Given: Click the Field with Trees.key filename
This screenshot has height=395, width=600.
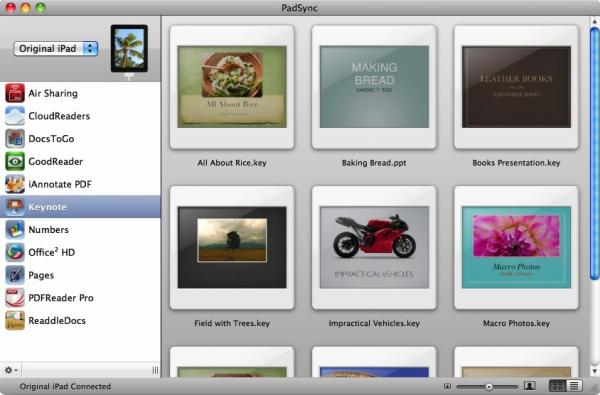Looking at the screenshot, I should 232,323.
